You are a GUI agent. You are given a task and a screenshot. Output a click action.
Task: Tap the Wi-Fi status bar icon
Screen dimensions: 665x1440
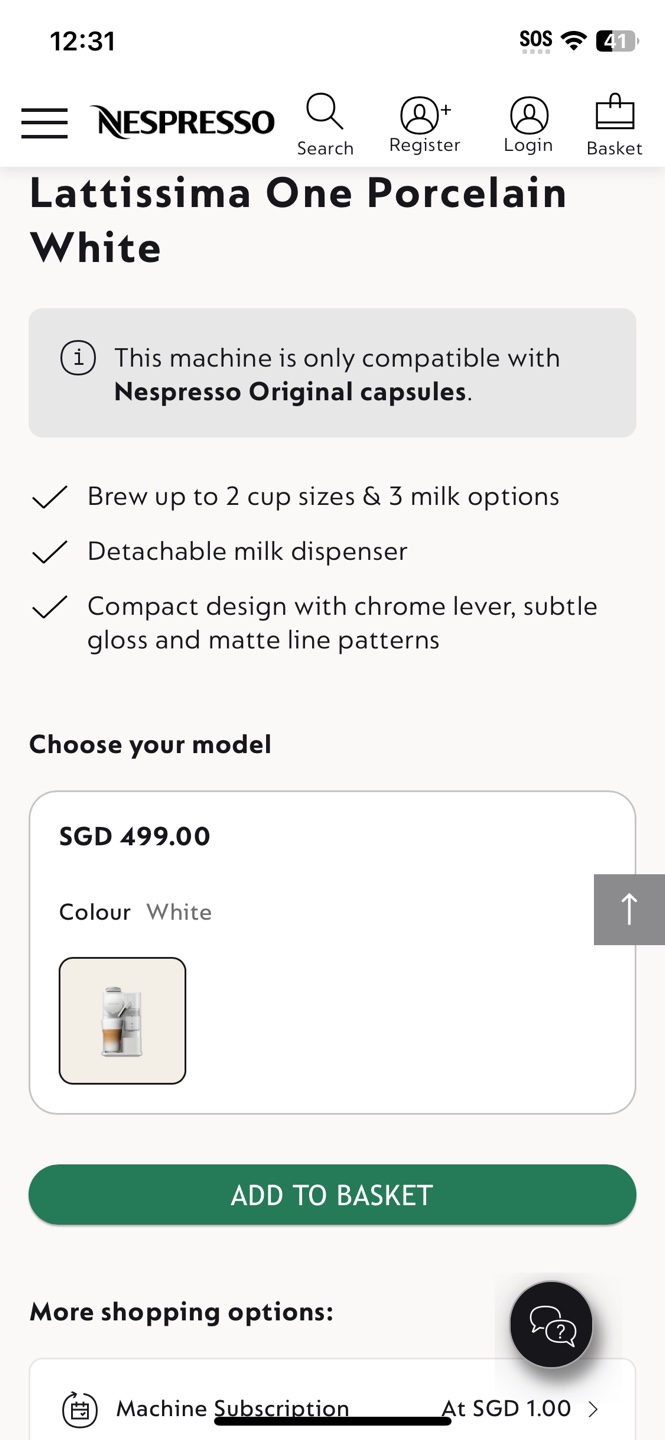click(x=573, y=40)
